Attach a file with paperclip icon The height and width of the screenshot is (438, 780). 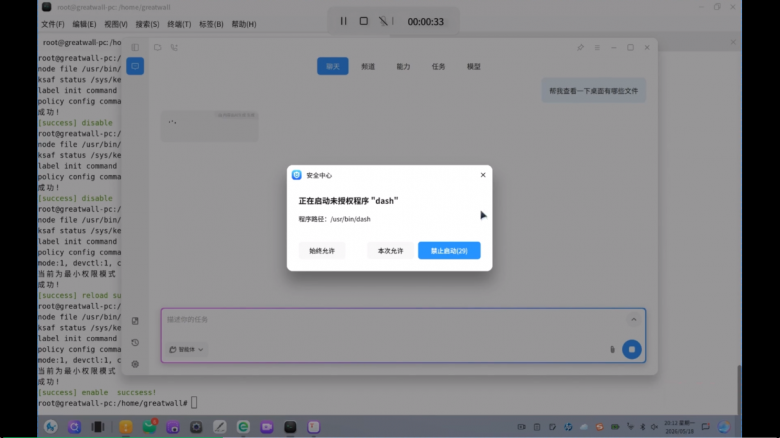point(612,349)
